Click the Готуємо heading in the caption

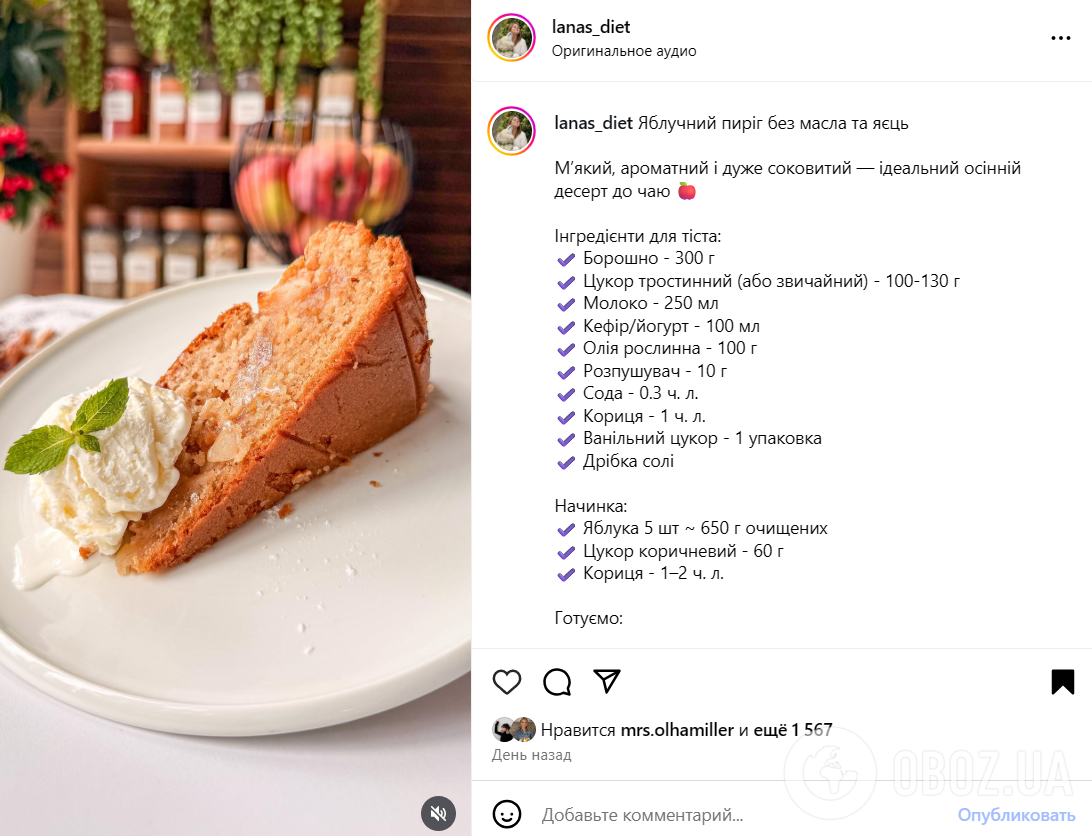tap(588, 619)
